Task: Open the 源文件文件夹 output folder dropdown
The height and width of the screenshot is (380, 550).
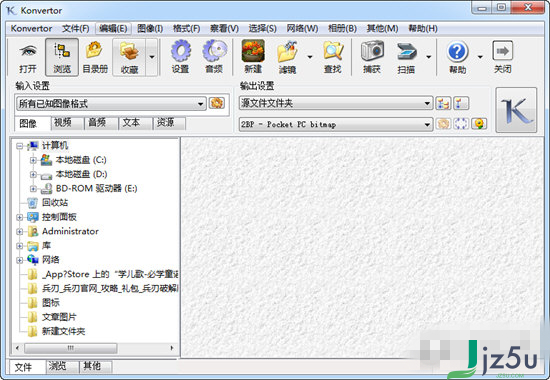Action: 336,103
